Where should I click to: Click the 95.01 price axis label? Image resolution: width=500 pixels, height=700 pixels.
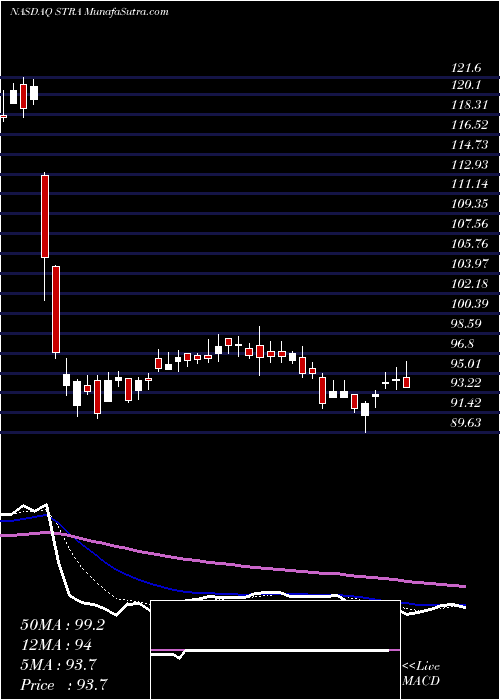click(466, 363)
